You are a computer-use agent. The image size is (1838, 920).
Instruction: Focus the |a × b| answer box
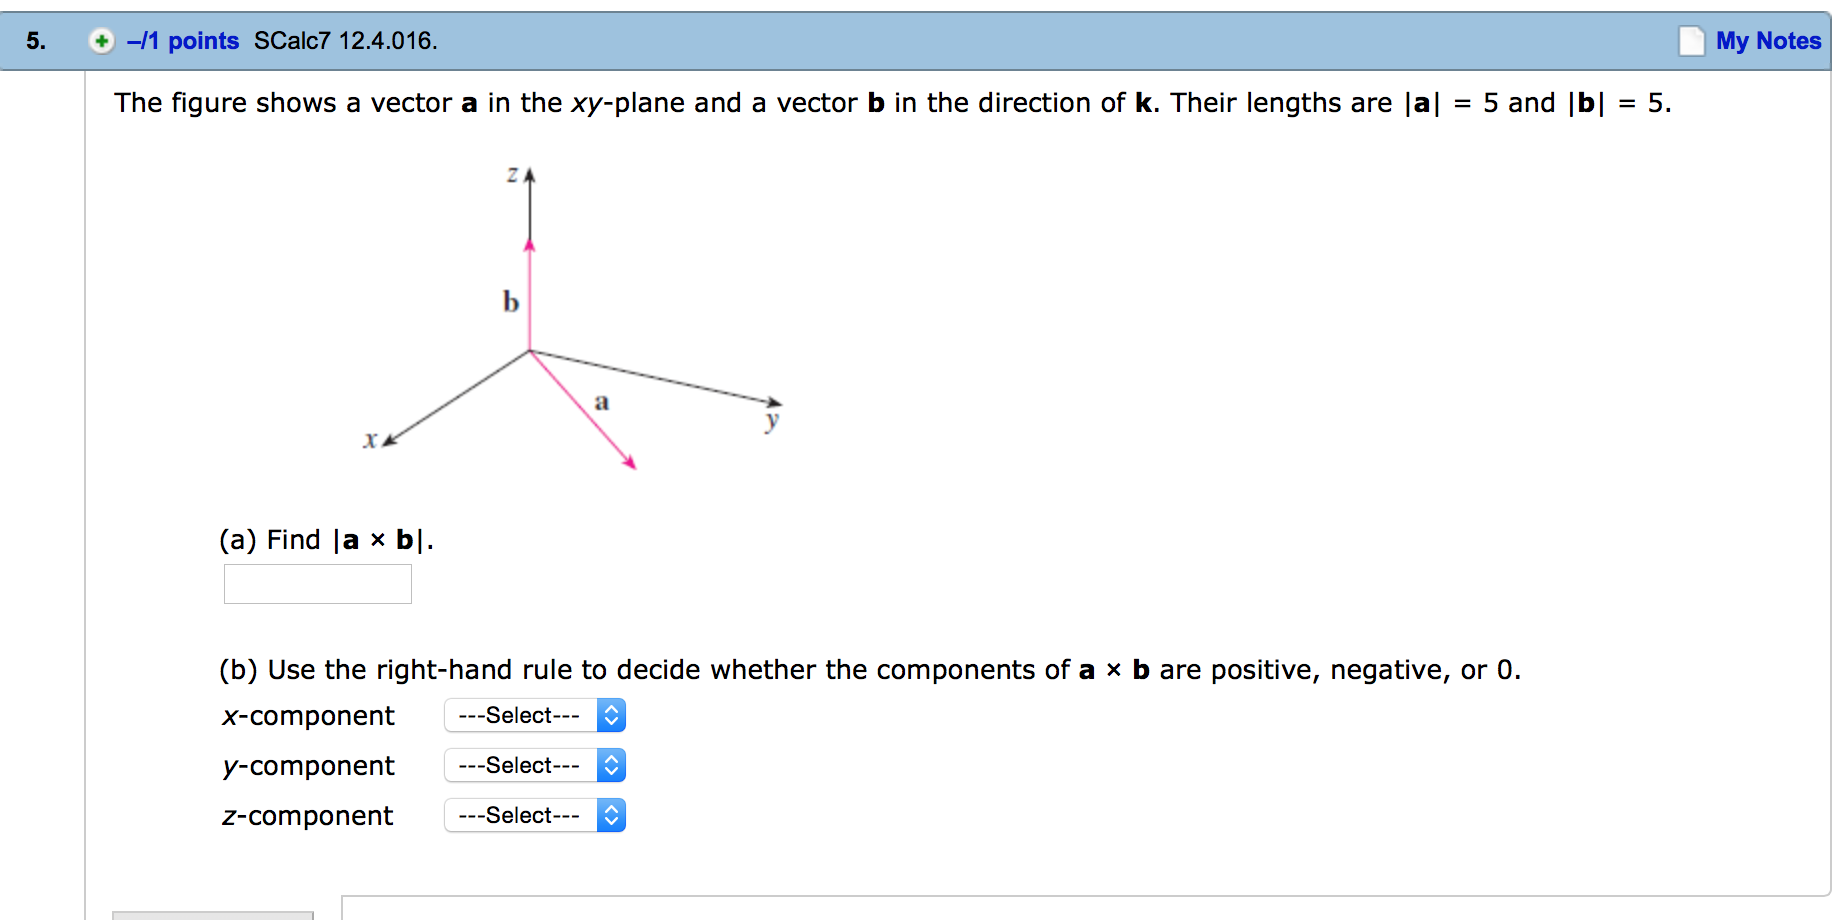click(x=317, y=584)
